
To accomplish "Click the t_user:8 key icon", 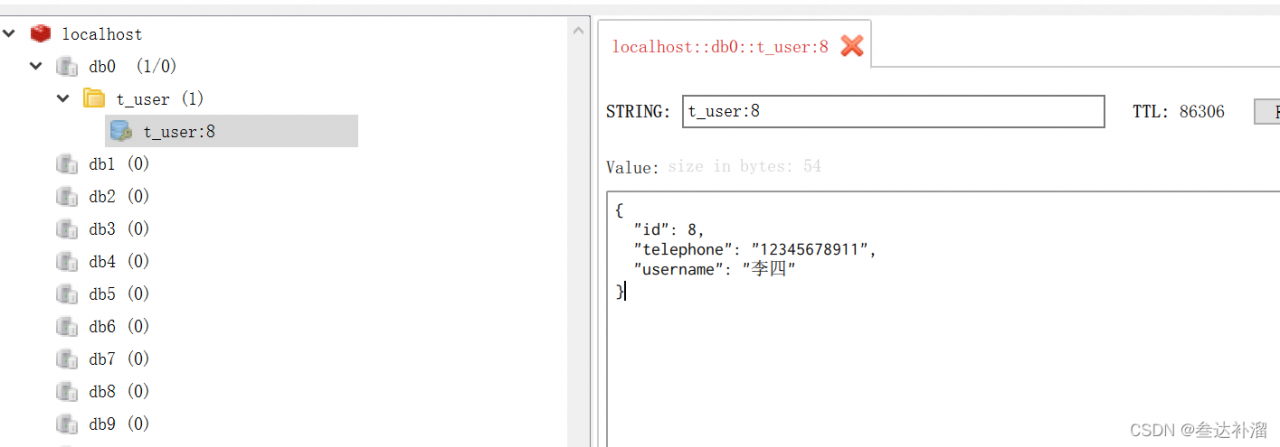I will click(121, 131).
